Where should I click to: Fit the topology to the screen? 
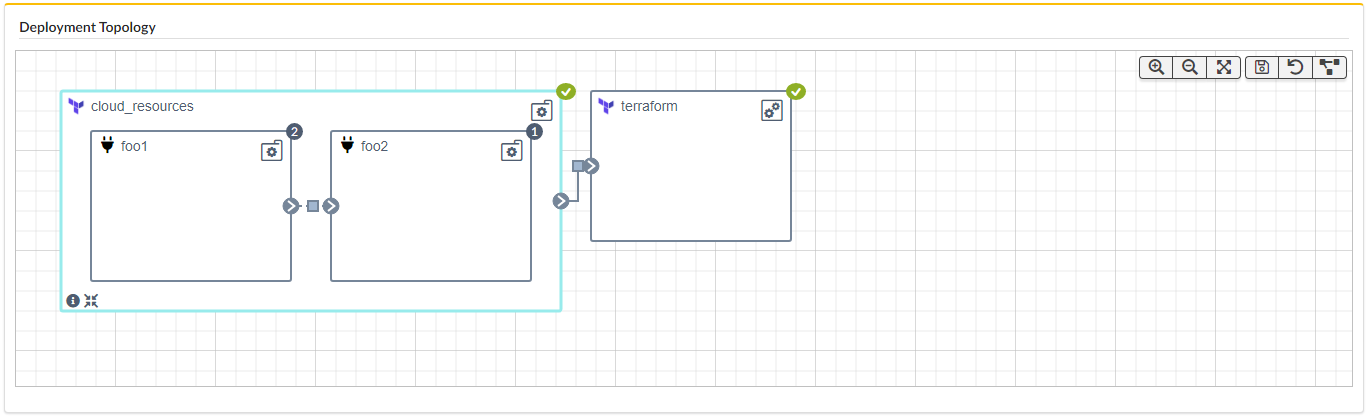pos(1223,67)
